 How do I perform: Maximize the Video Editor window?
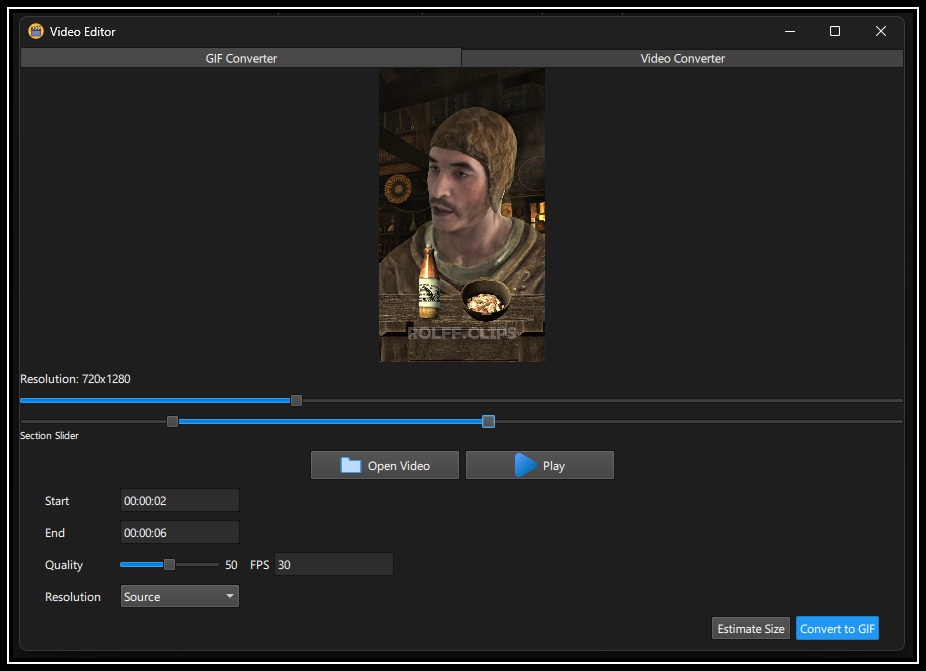click(x=834, y=31)
